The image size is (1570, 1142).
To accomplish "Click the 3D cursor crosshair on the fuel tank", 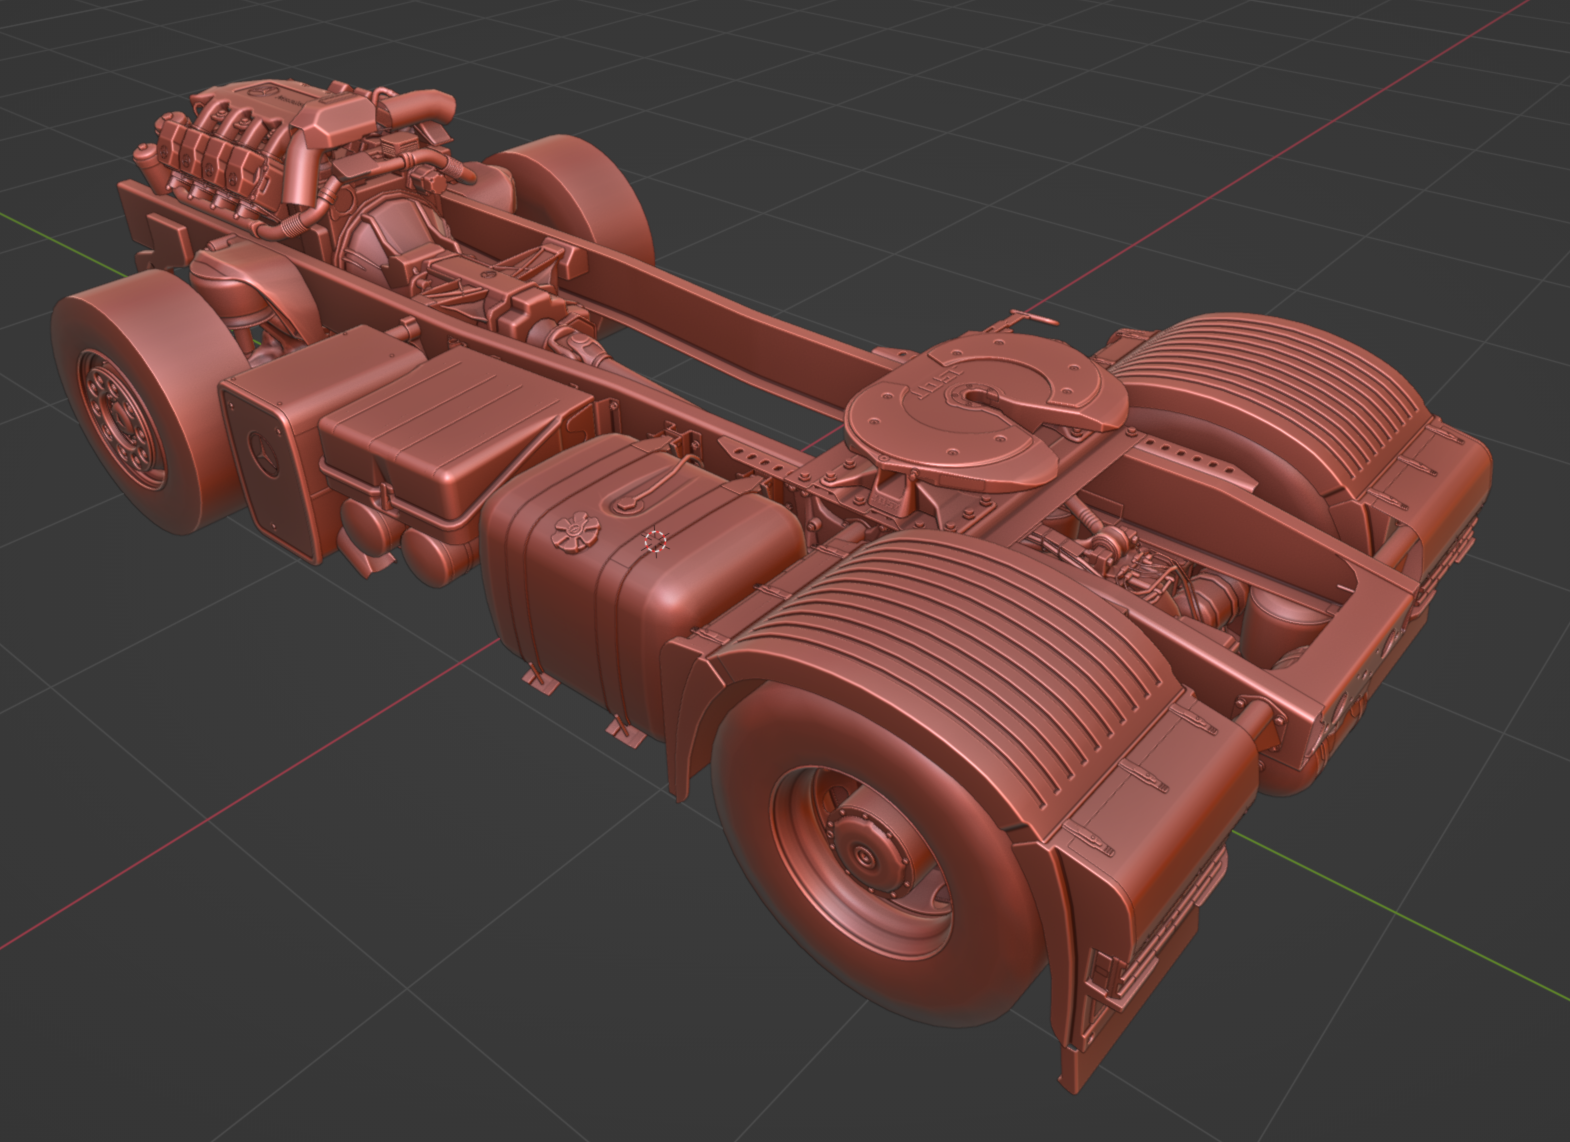I will (655, 542).
